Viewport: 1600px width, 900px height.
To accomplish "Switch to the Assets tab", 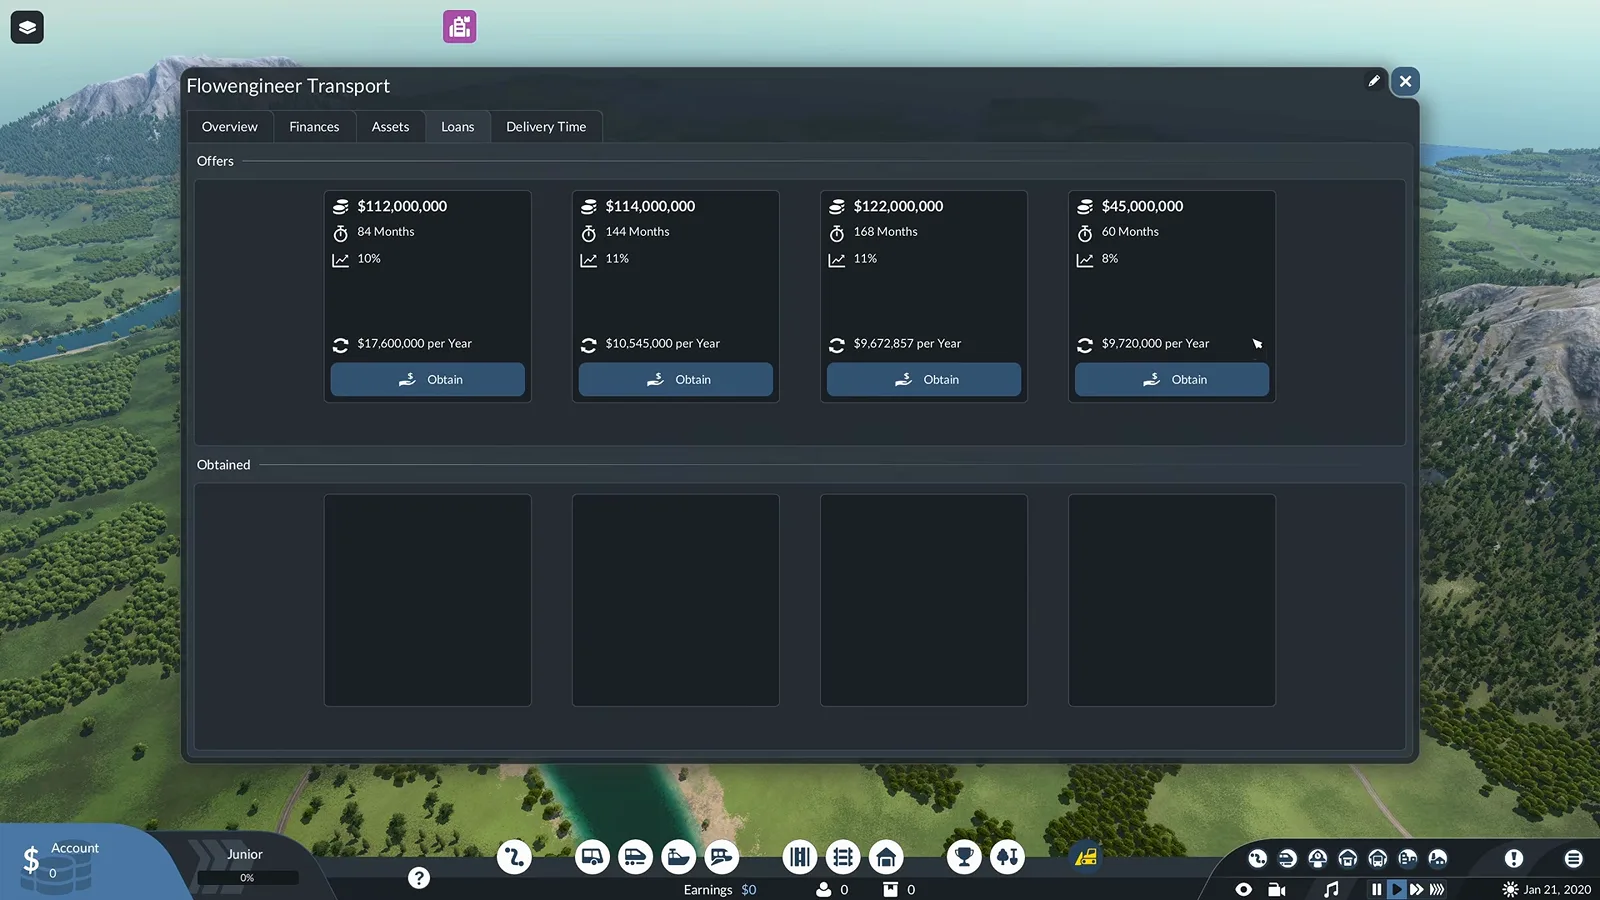I will point(390,127).
